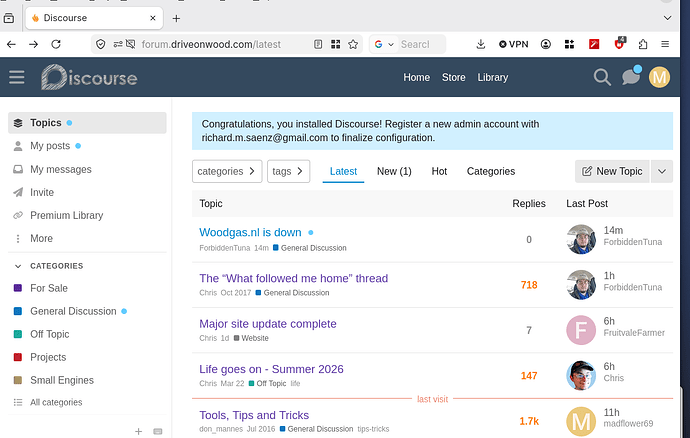The height and width of the screenshot is (438, 690).
Task: Click the New Topic button
Action: (612, 171)
